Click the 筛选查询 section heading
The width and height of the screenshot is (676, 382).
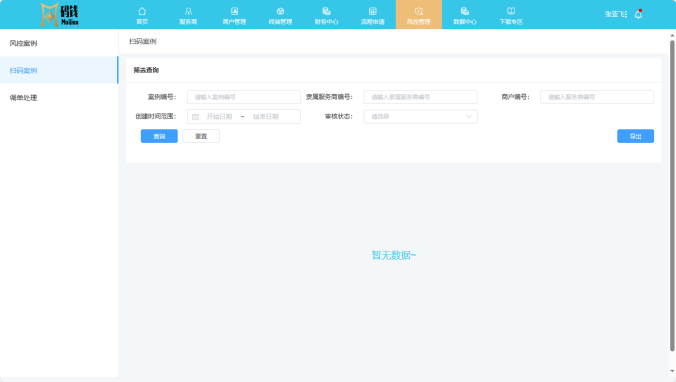pos(146,70)
